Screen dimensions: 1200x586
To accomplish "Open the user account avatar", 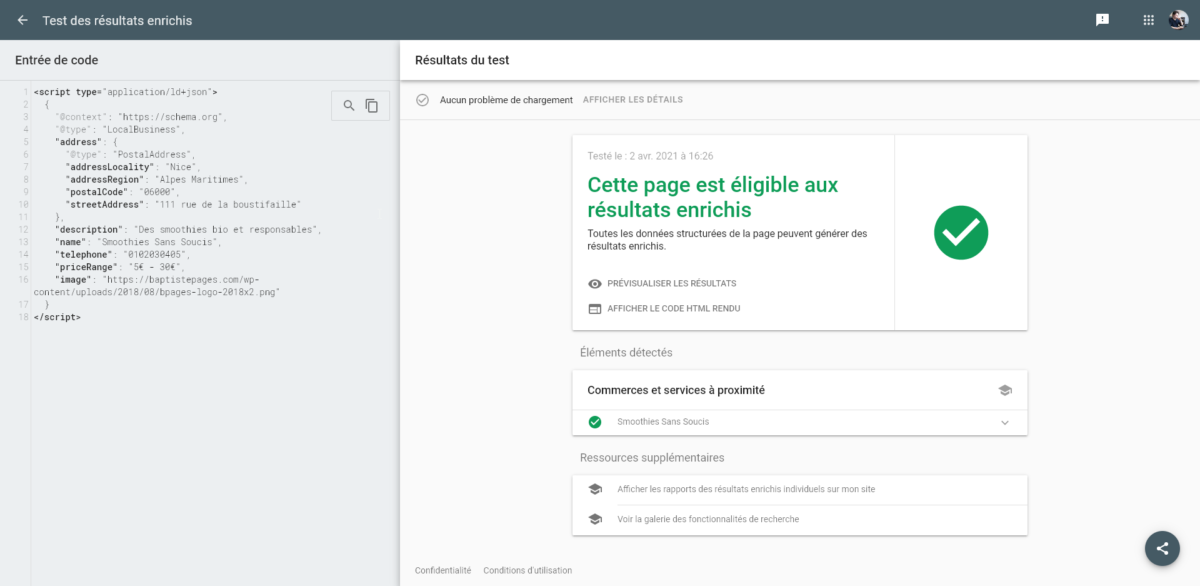I will (x=1178, y=20).
